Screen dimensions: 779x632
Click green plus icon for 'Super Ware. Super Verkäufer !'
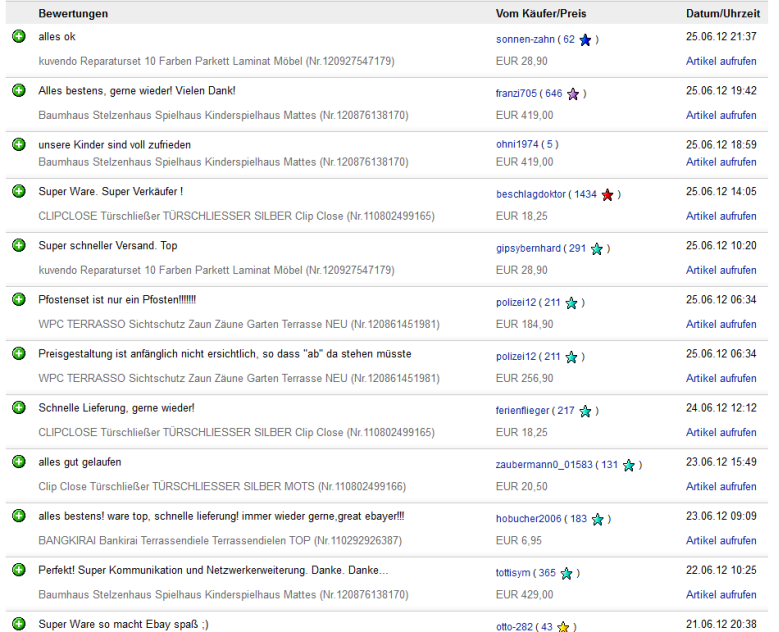point(19,191)
